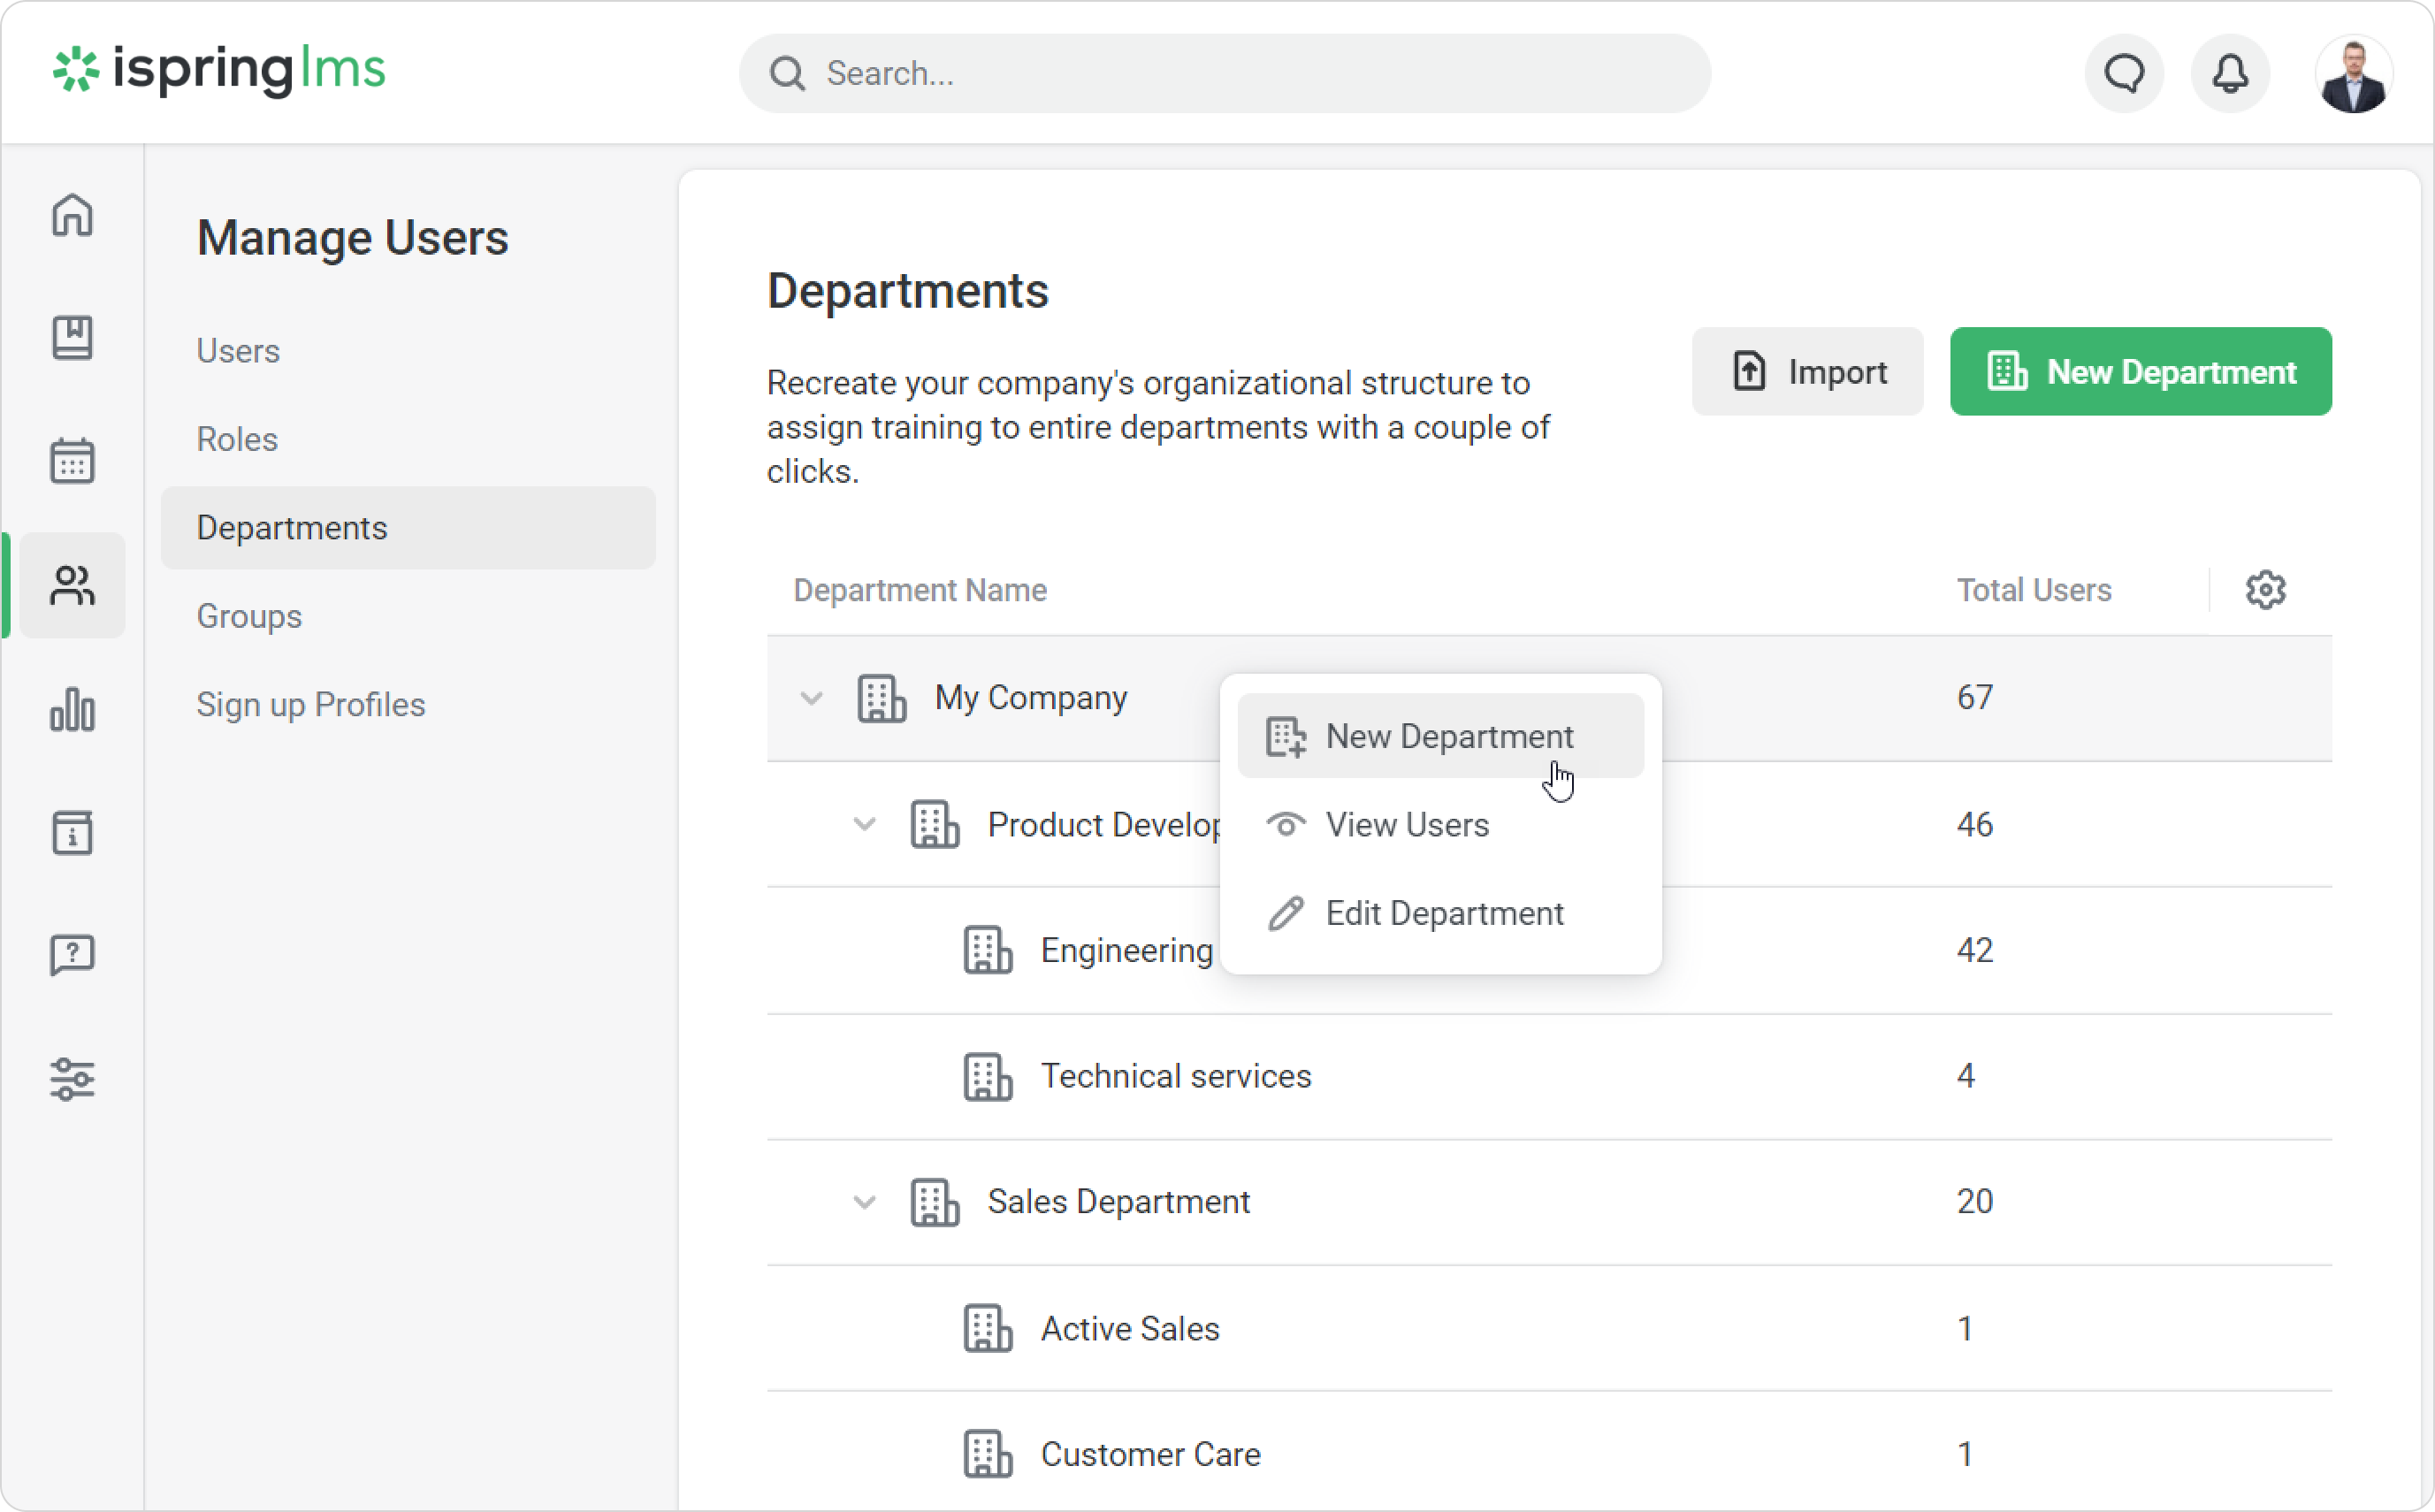Image resolution: width=2435 pixels, height=1512 pixels.
Task: Open table column settings gear
Action: 2265,590
